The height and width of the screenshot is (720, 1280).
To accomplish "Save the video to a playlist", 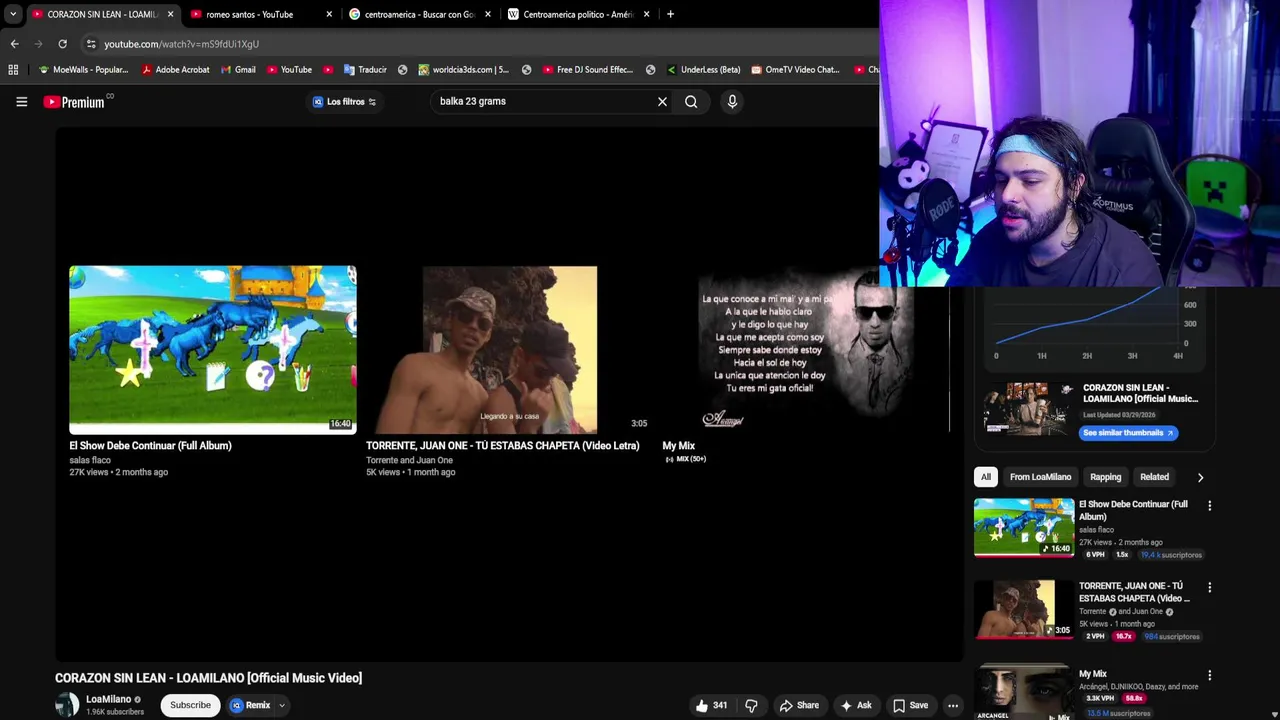I will tap(910, 705).
